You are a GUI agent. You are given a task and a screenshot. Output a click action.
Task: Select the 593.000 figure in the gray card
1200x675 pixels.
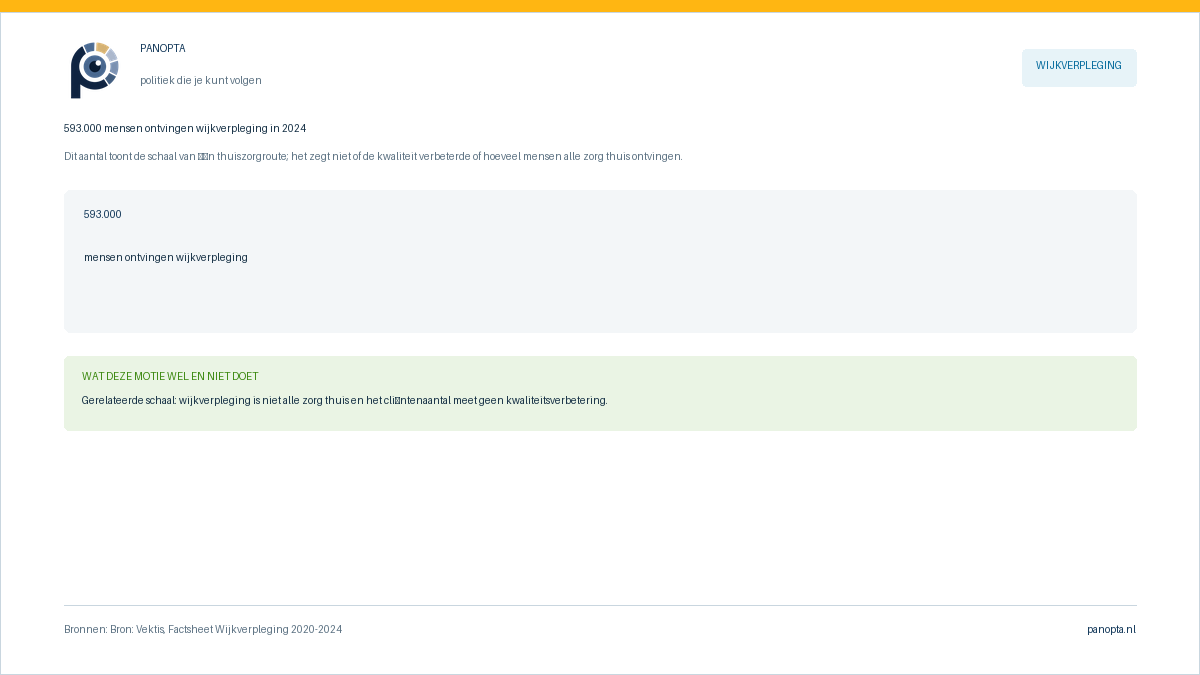pyautogui.click(x=103, y=214)
